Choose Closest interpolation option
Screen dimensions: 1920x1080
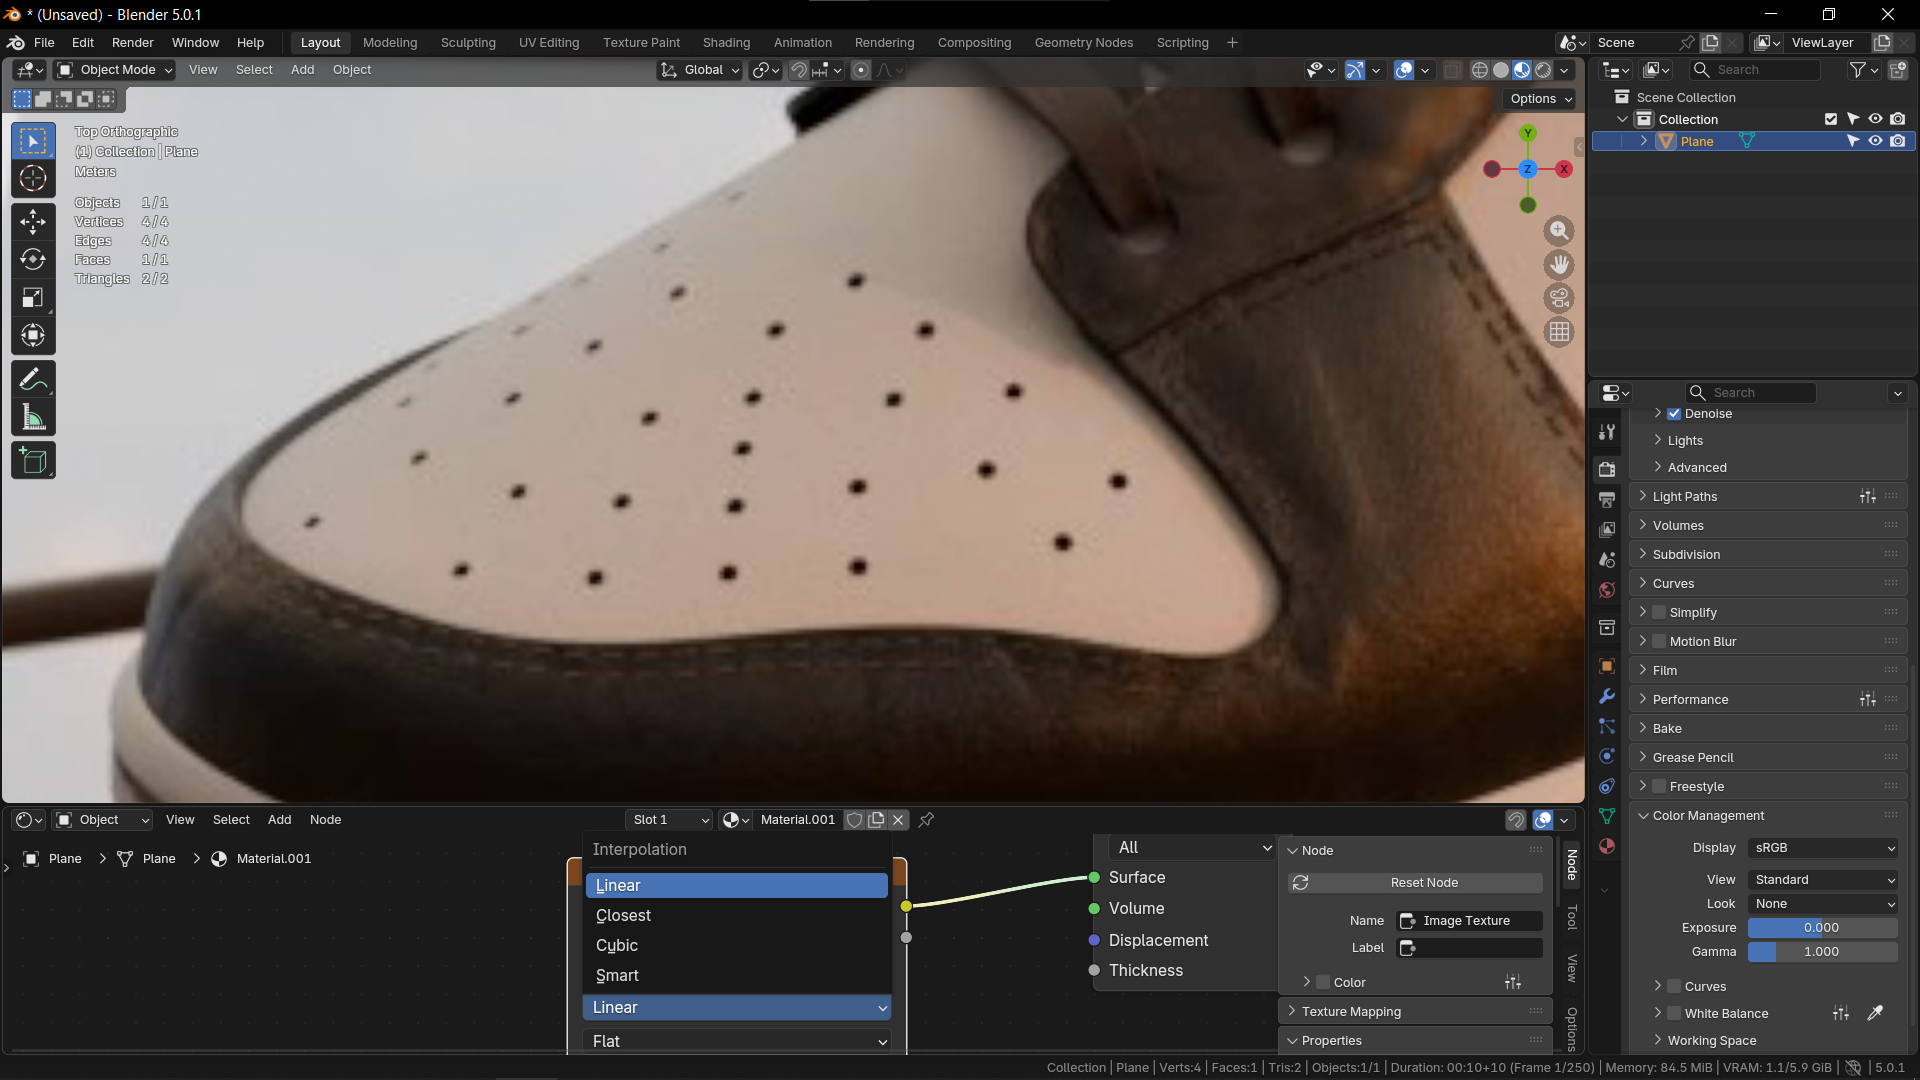point(737,916)
